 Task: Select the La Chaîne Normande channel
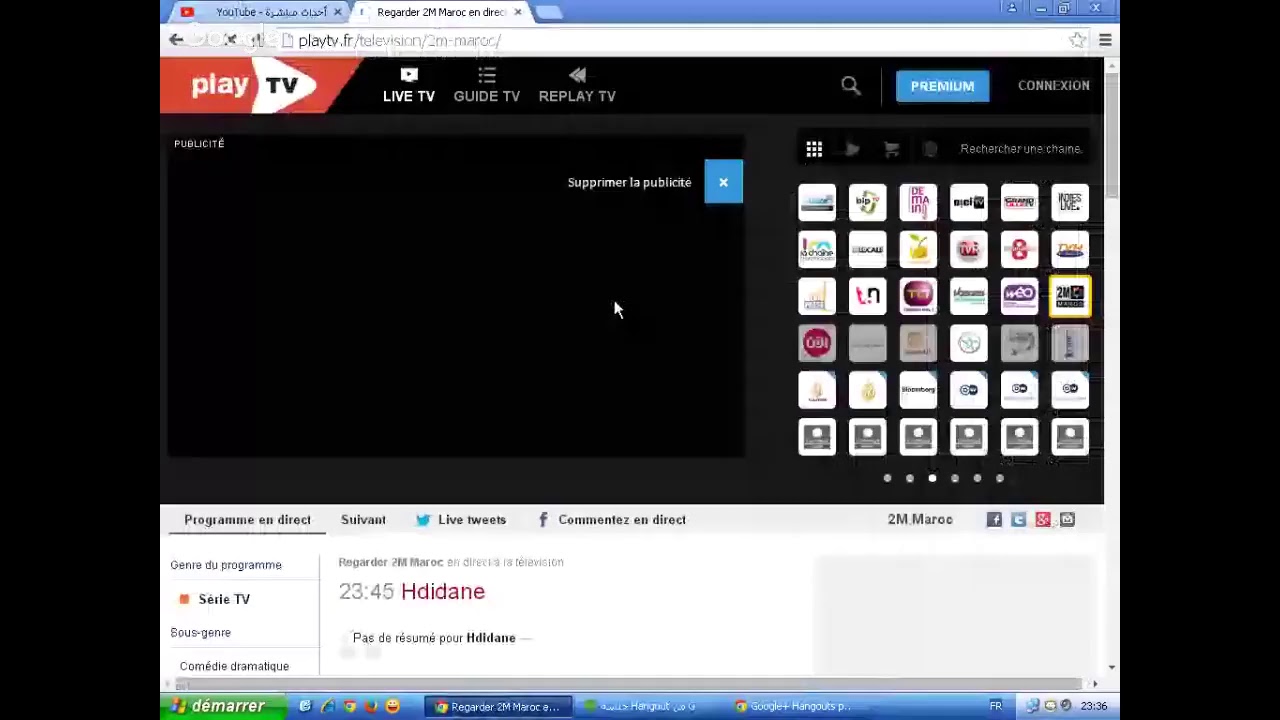817,249
